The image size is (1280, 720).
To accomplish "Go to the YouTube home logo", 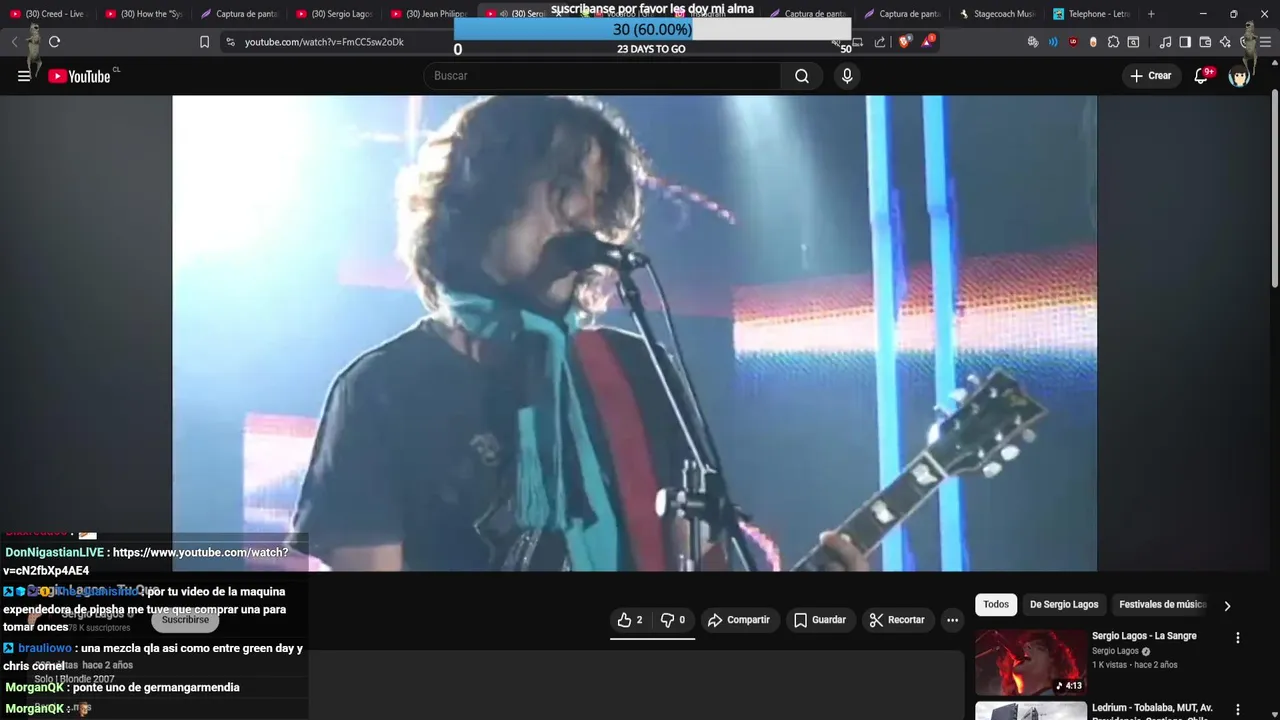I will point(79,76).
